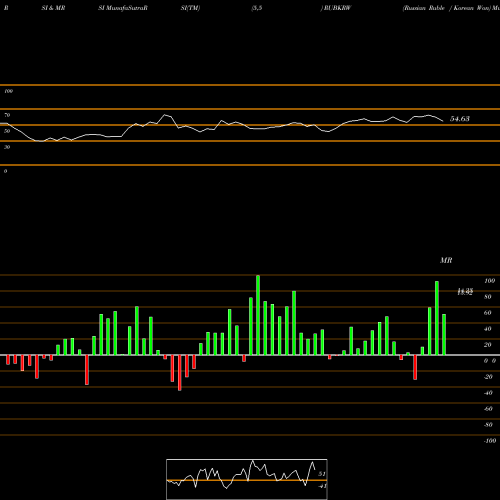Click the RSI axis label 30
Screen dimensions: 500x500
tap(7, 147)
